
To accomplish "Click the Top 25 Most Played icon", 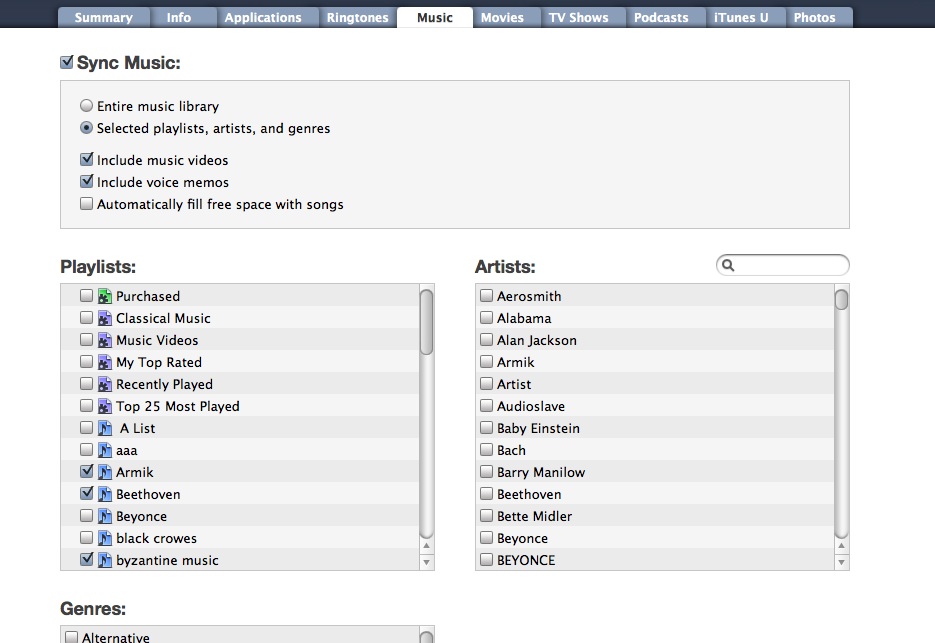I will click(105, 406).
